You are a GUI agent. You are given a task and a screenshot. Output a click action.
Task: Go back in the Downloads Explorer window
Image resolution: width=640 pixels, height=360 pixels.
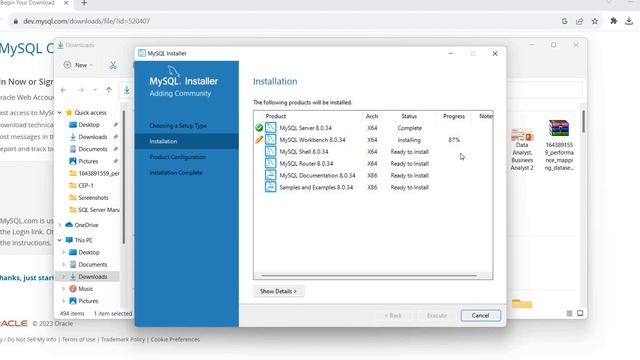pyautogui.click(x=64, y=90)
